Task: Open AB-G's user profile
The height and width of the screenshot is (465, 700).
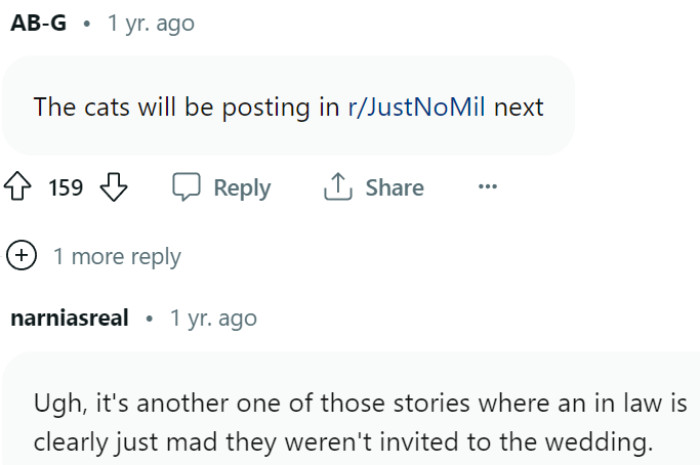Action: pyautogui.click(x=39, y=24)
